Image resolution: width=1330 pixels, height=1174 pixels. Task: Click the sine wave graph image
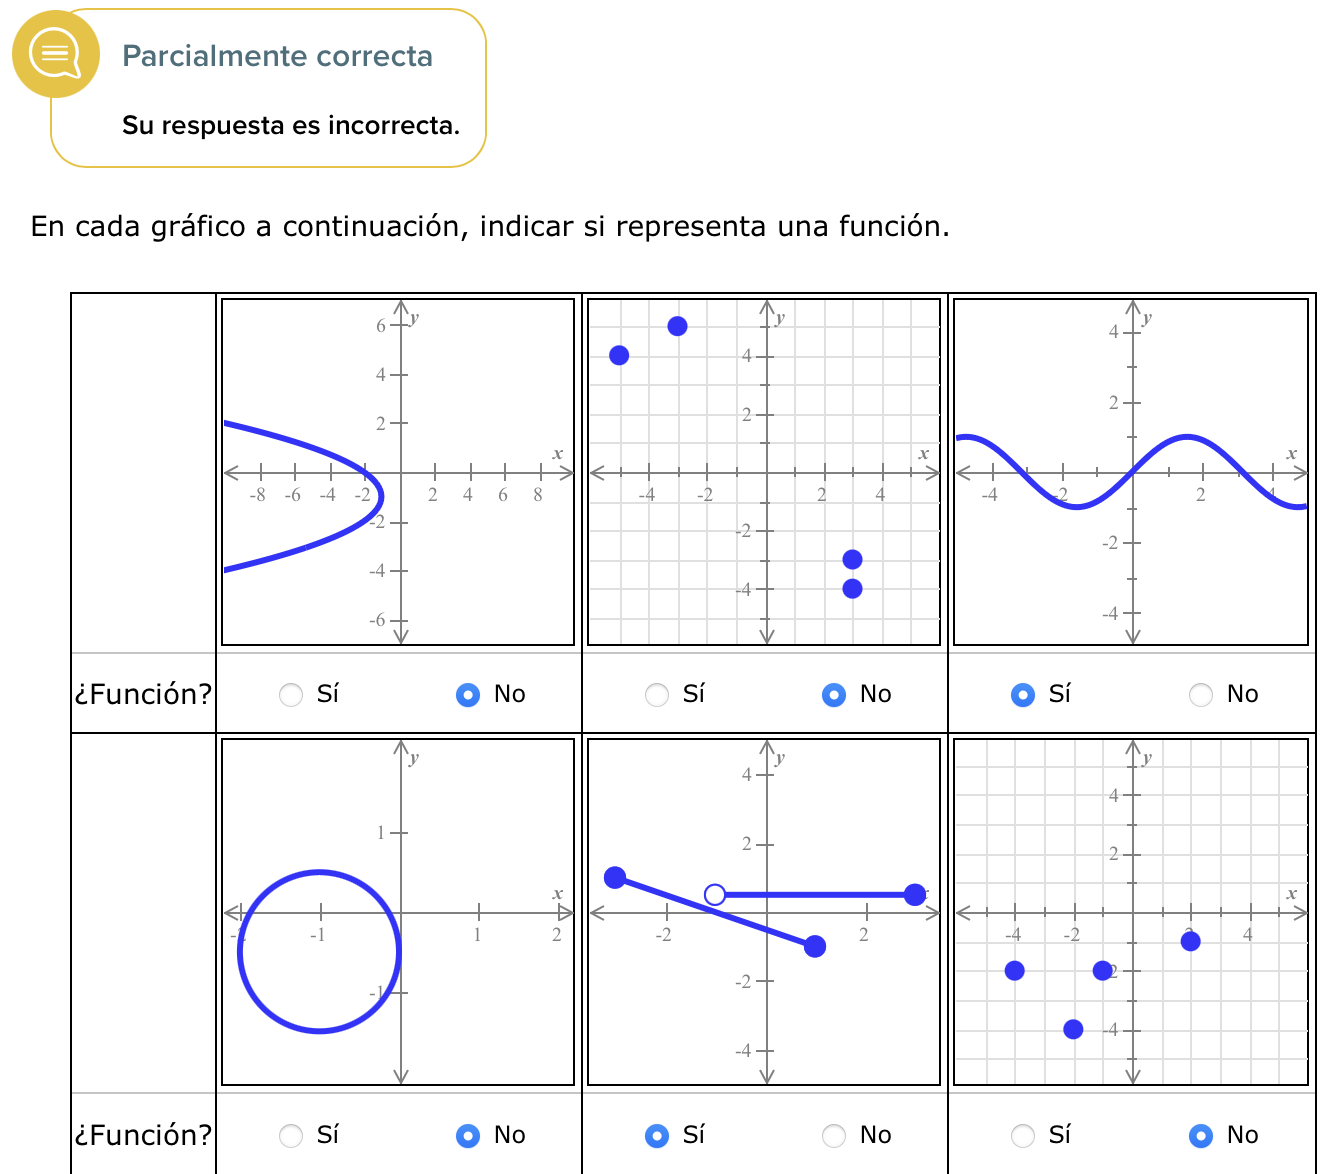[x=1131, y=472]
